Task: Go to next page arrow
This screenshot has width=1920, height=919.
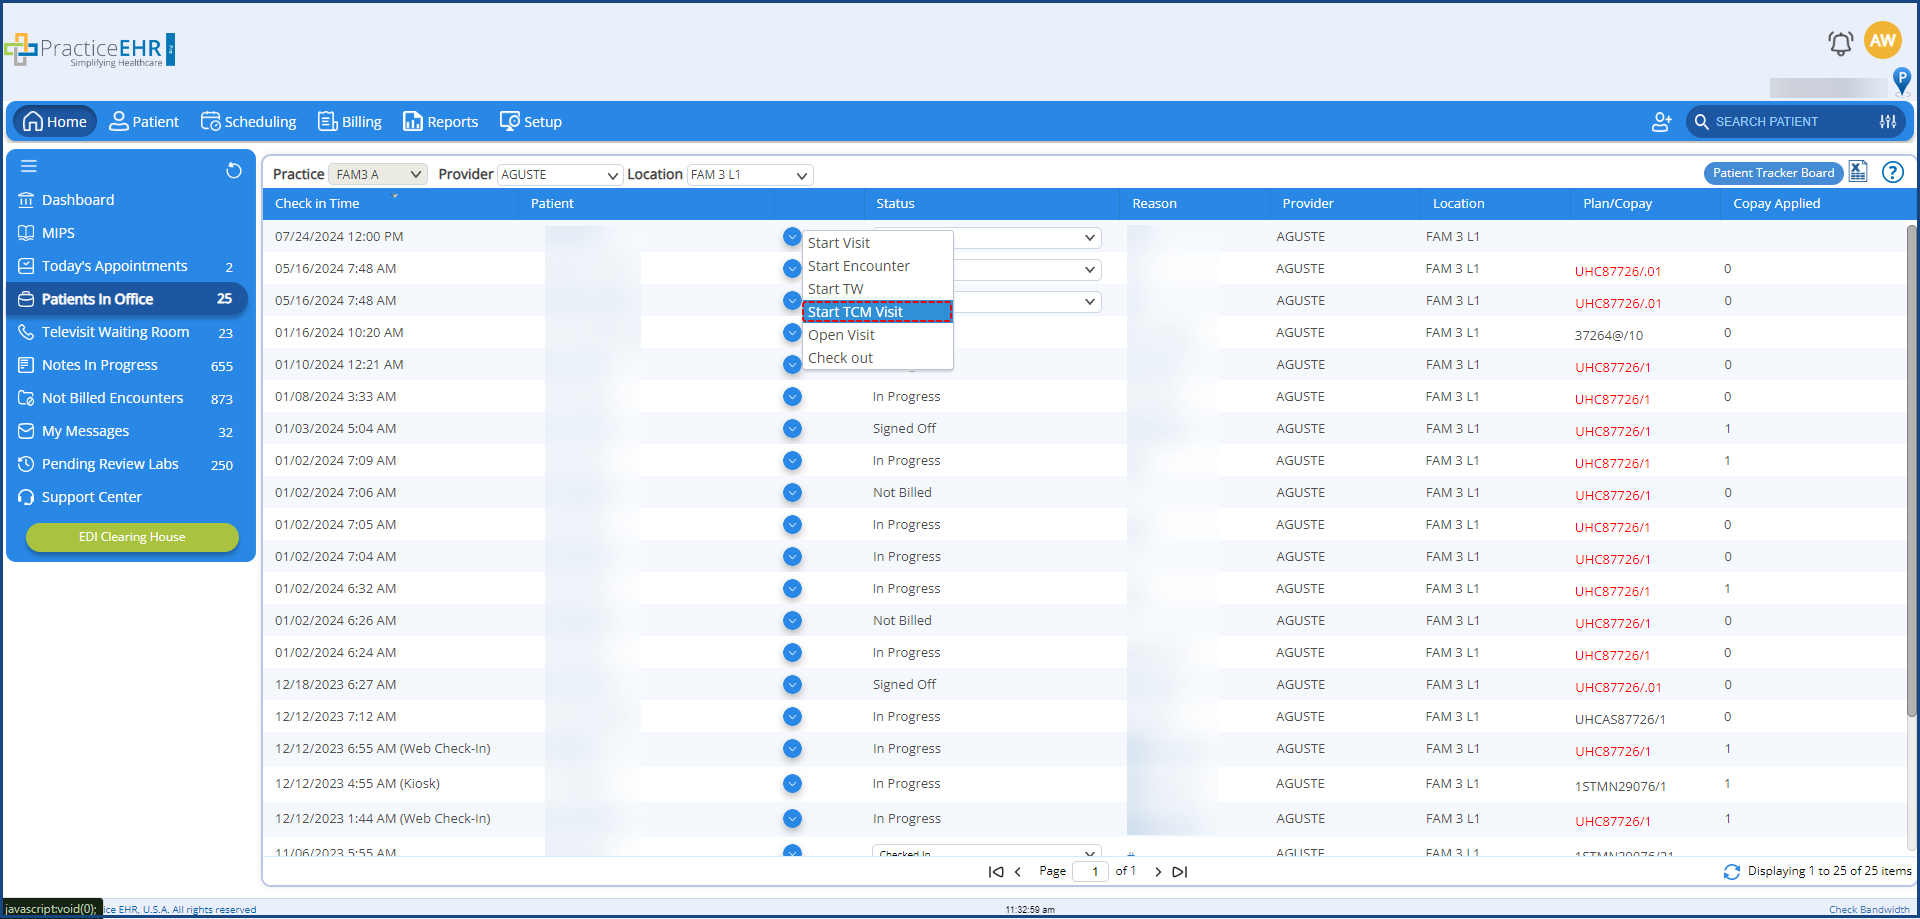Action: pos(1158,872)
